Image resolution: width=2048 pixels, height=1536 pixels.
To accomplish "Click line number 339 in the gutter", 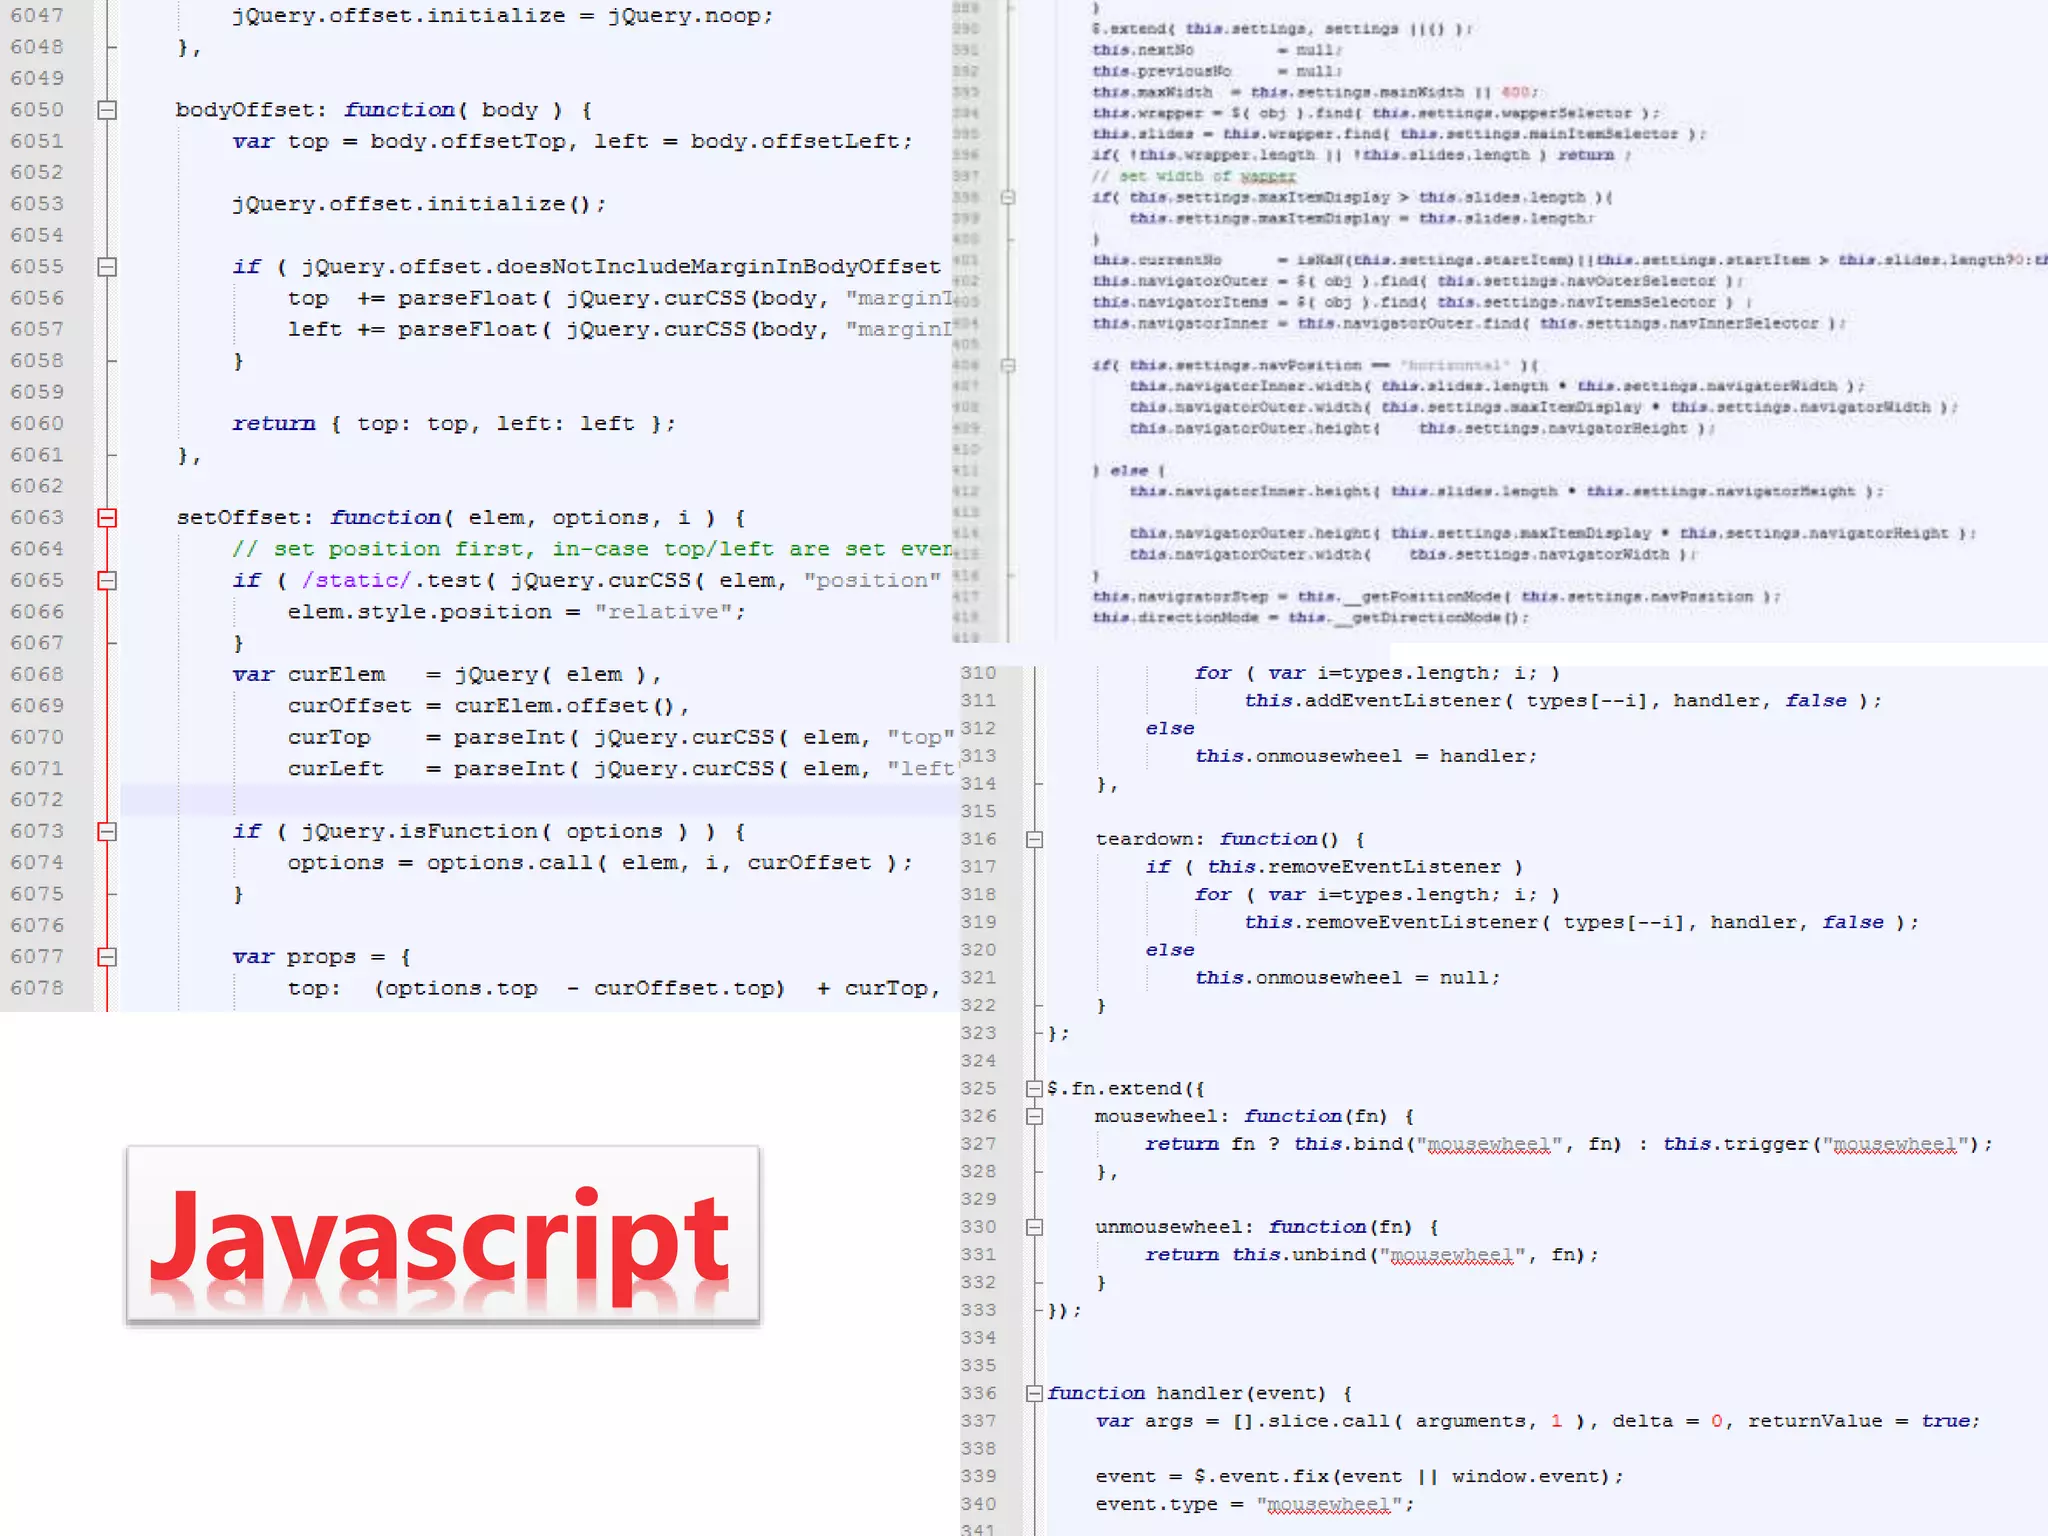I will click(x=979, y=1477).
